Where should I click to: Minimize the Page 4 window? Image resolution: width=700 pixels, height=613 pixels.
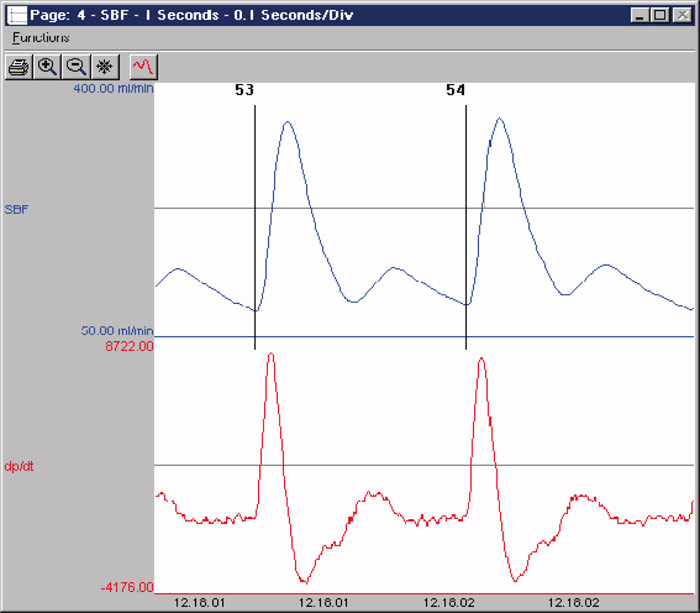coord(640,15)
